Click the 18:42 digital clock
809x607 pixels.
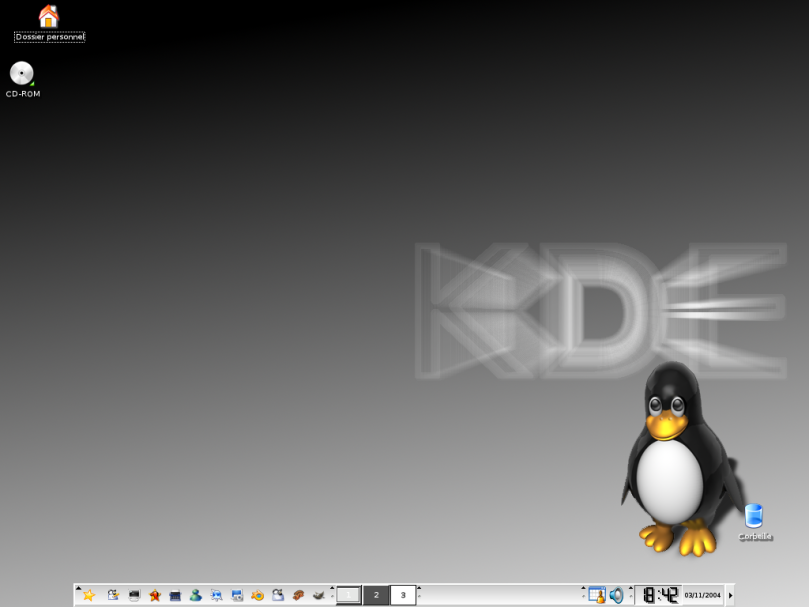pyautogui.click(x=660, y=595)
